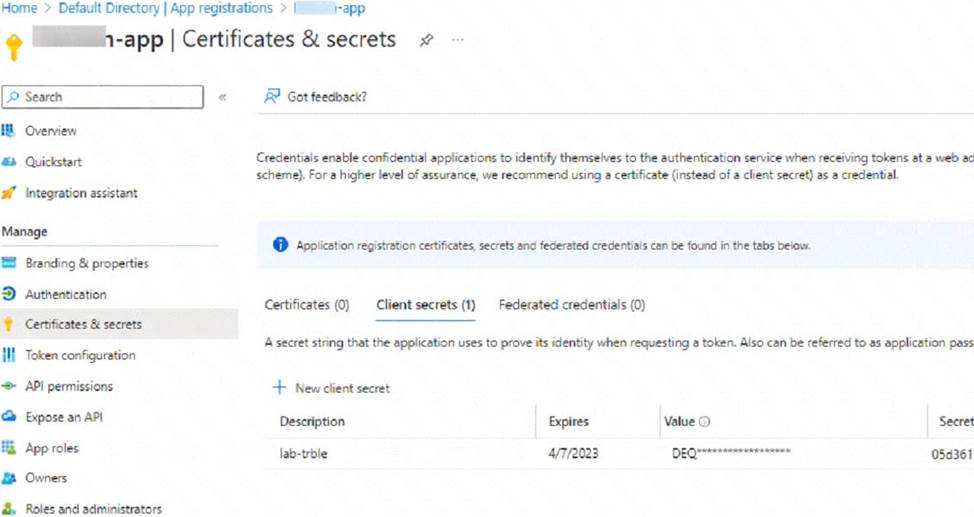
Task: Switch to Federated credentials (0) tab
Action: pyautogui.click(x=572, y=304)
